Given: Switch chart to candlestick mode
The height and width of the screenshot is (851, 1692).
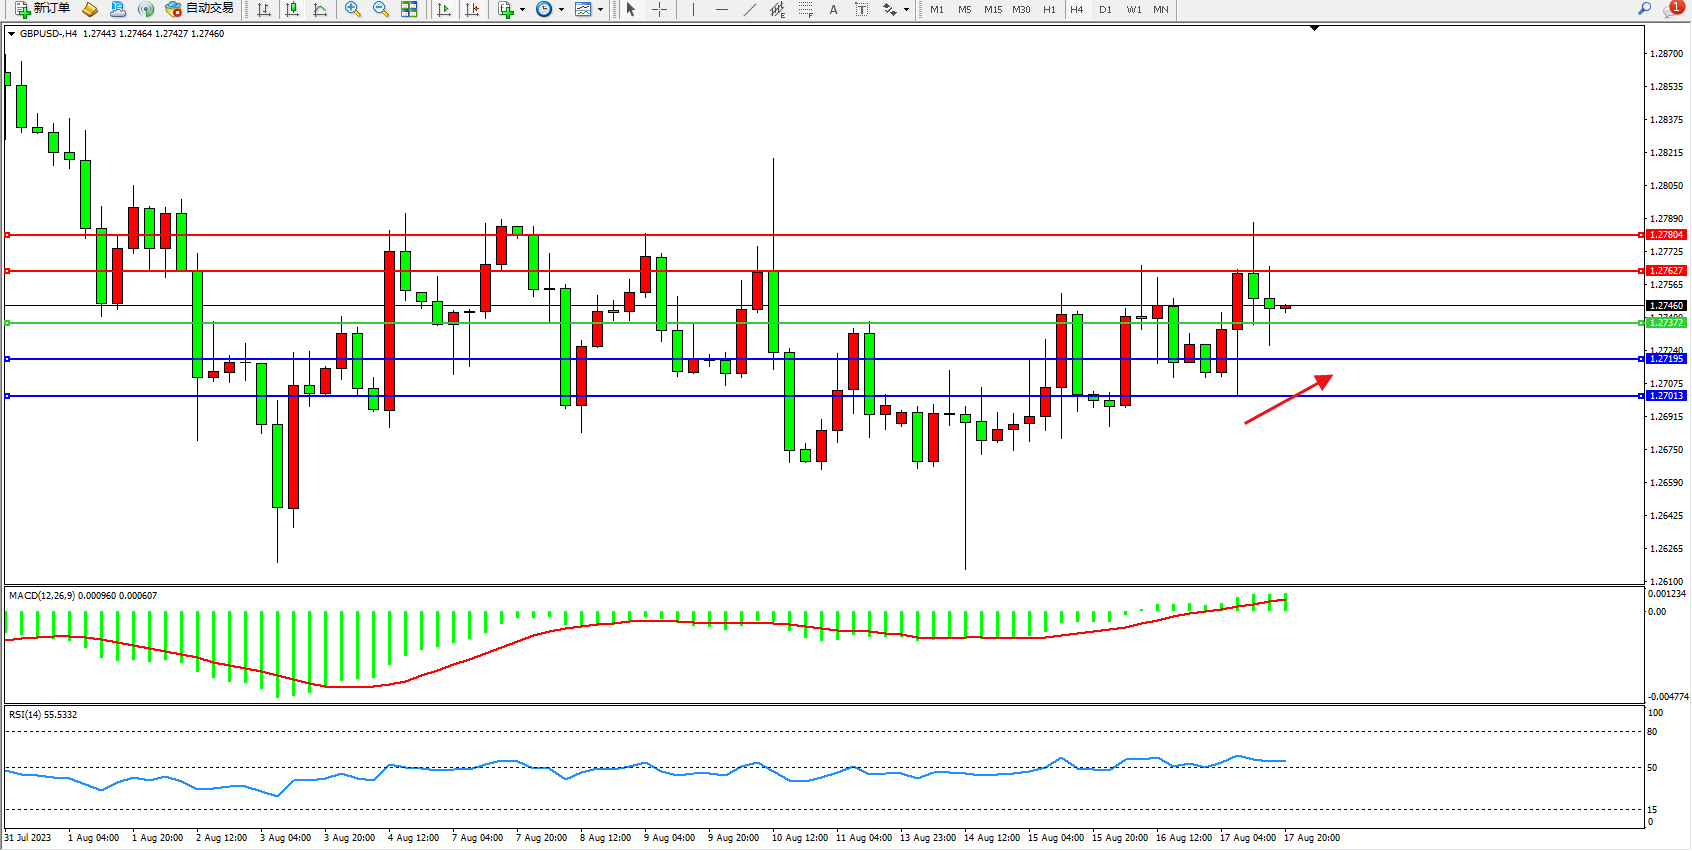Looking at the screenshot, I should (x=292, y=9).
